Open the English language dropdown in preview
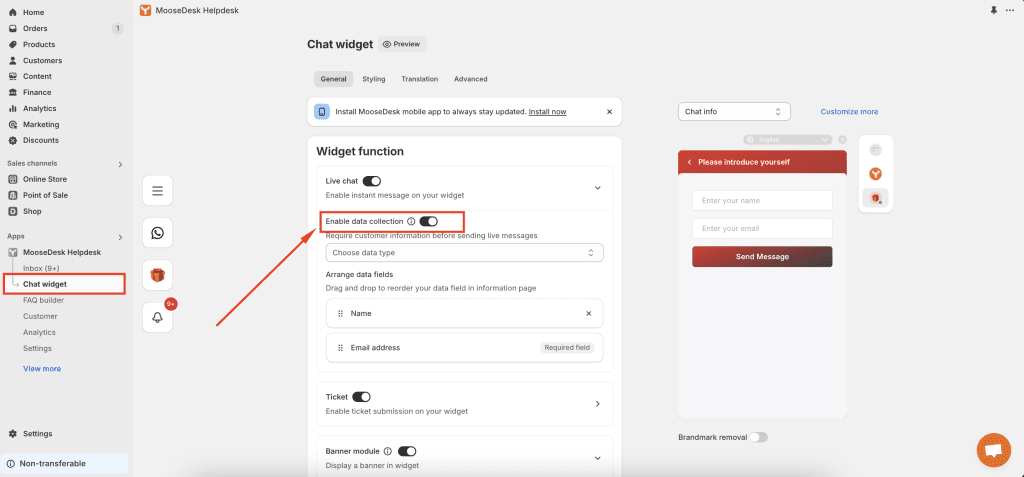 [x=789, y=140]
